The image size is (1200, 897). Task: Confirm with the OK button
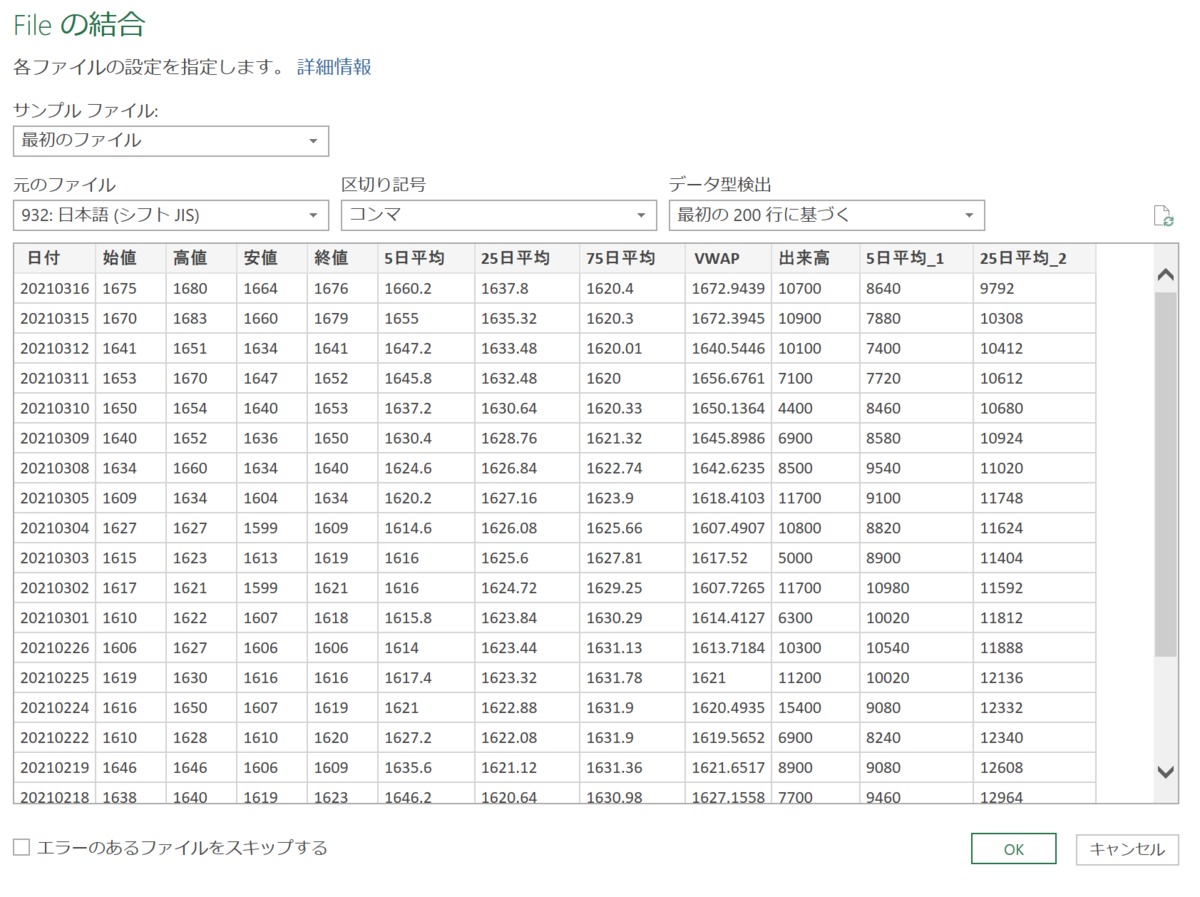(1014, 849)
